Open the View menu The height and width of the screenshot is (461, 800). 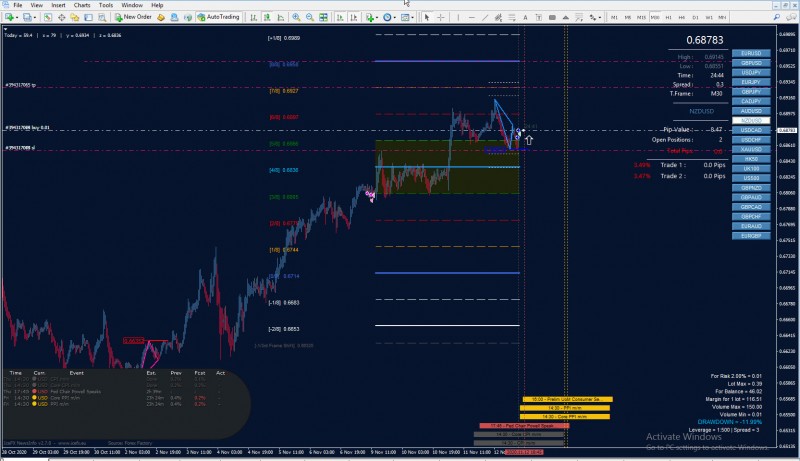click(37, 5)
